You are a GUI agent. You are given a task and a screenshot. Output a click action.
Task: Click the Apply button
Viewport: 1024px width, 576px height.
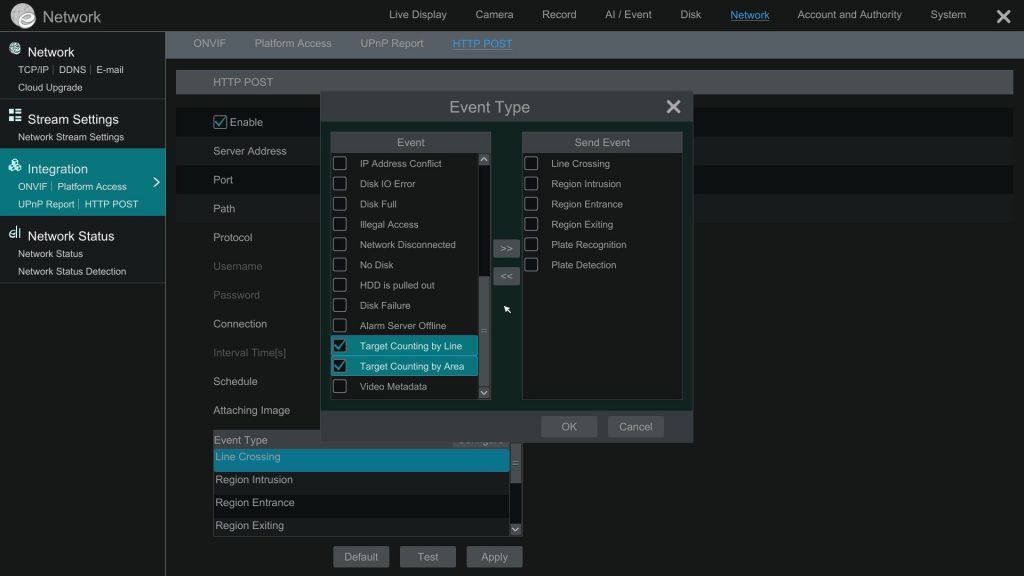tap(494, 556)
